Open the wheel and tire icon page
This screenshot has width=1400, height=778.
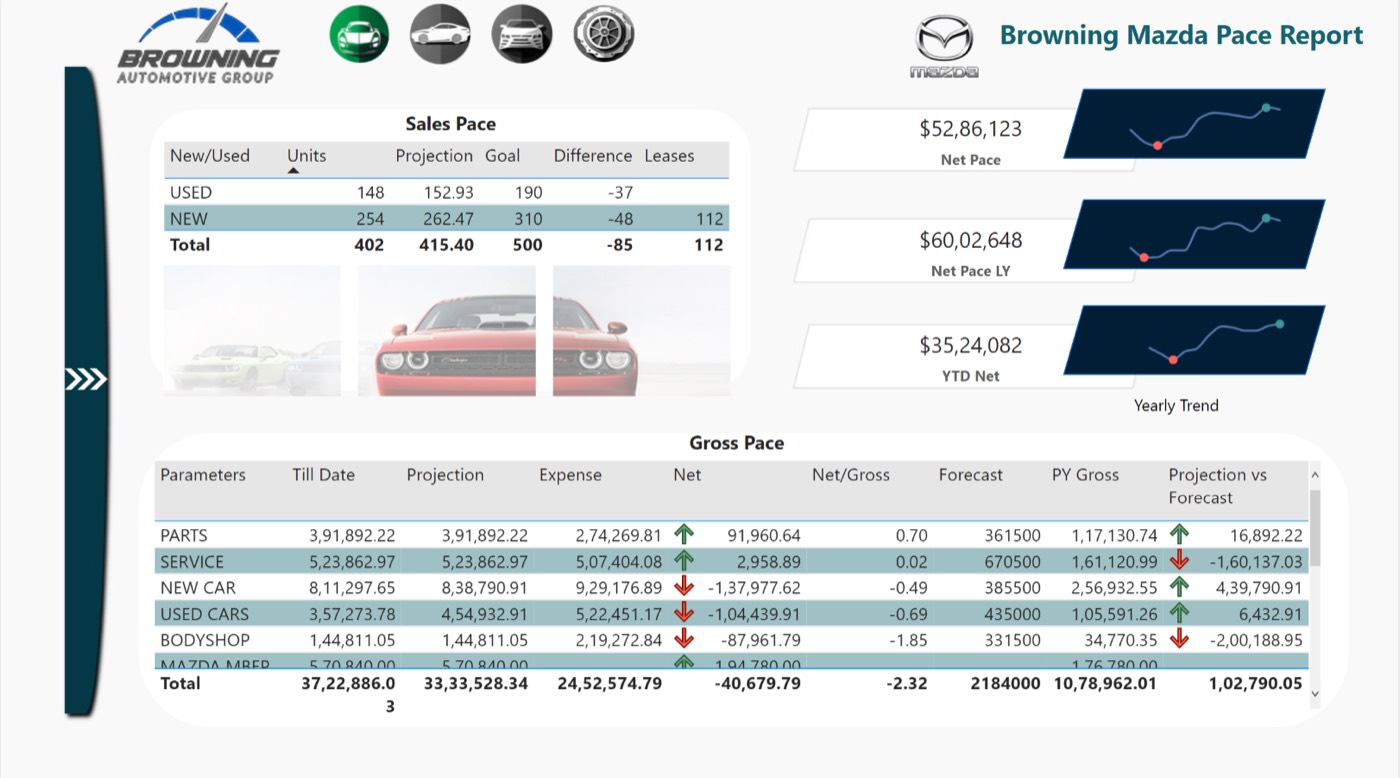[603, 34]
